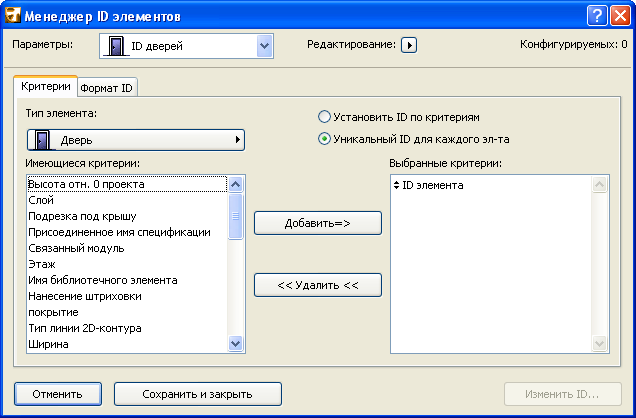Open the Критерии tab
636x418 pixels.
[x=46, y=87]
